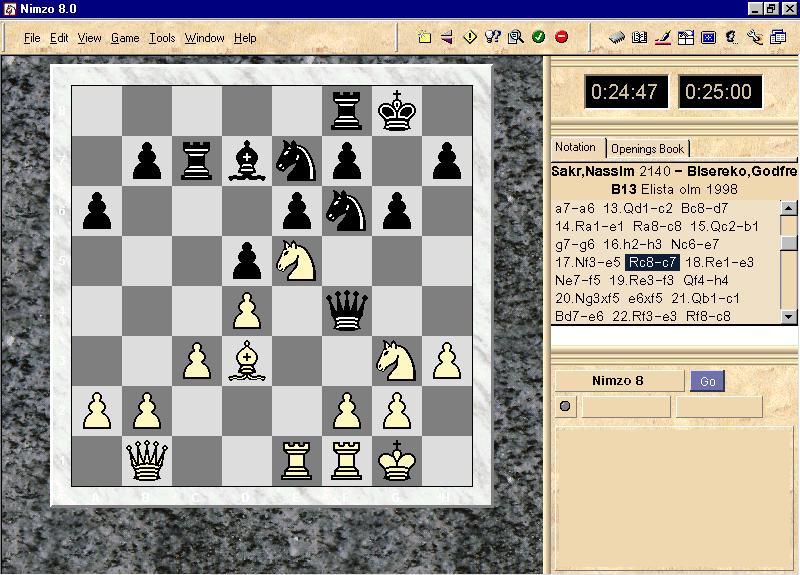Image resolution: width=800 pixels, height=575 pixels.
Task: Click the red stop icon
Action: [x=561, y=38]
